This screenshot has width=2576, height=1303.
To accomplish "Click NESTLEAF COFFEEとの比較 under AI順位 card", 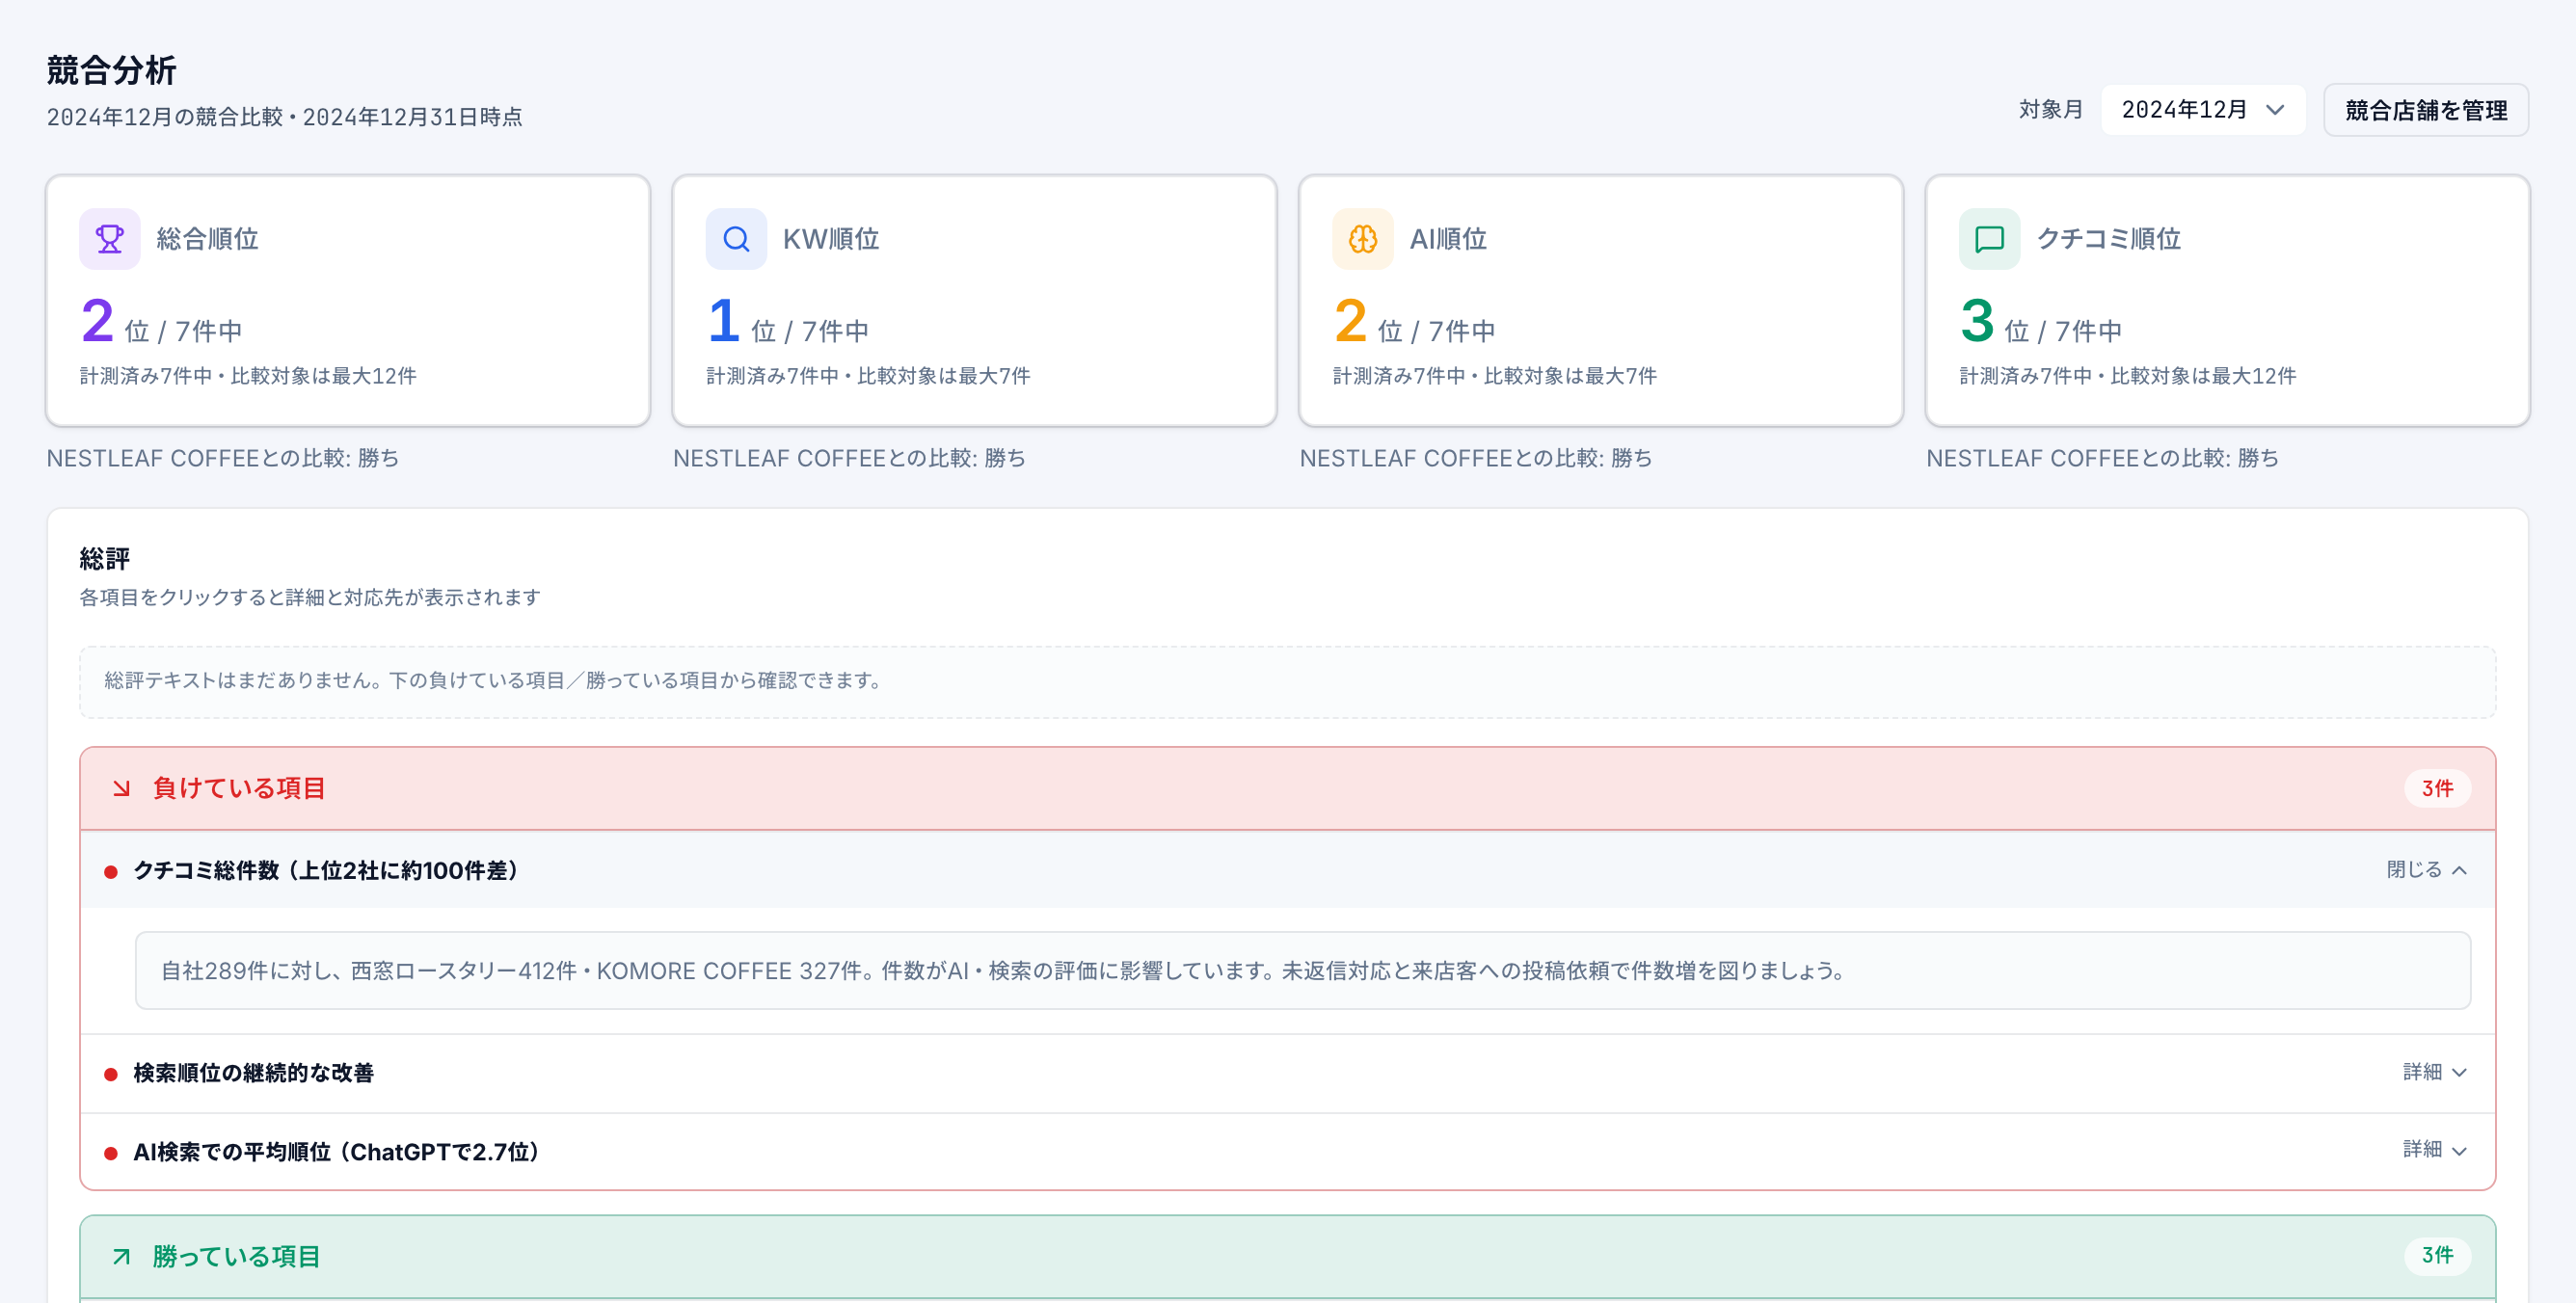I will coord(1476,459).
